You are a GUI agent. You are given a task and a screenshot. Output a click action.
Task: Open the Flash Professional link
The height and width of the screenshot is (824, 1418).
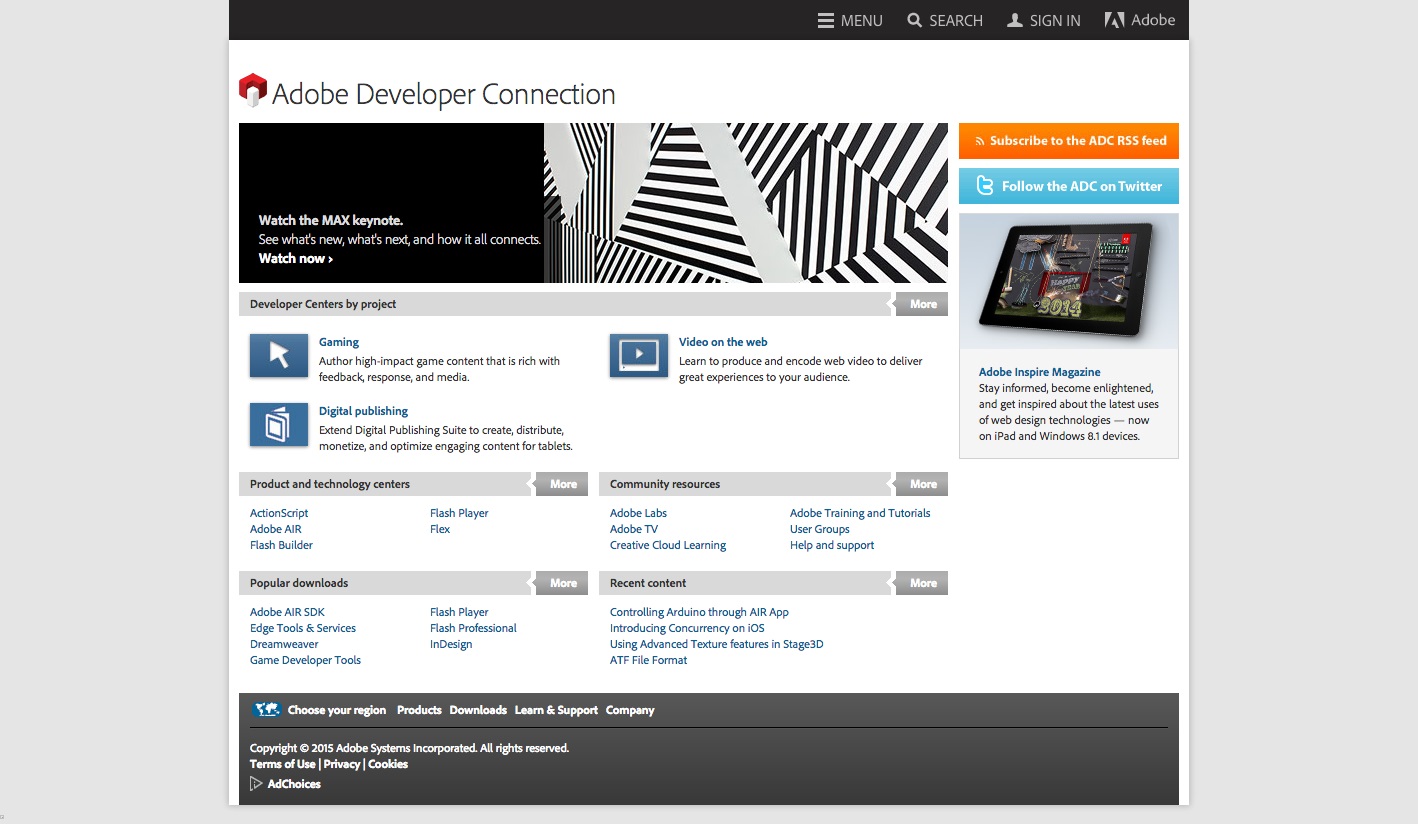pos(473,628)
